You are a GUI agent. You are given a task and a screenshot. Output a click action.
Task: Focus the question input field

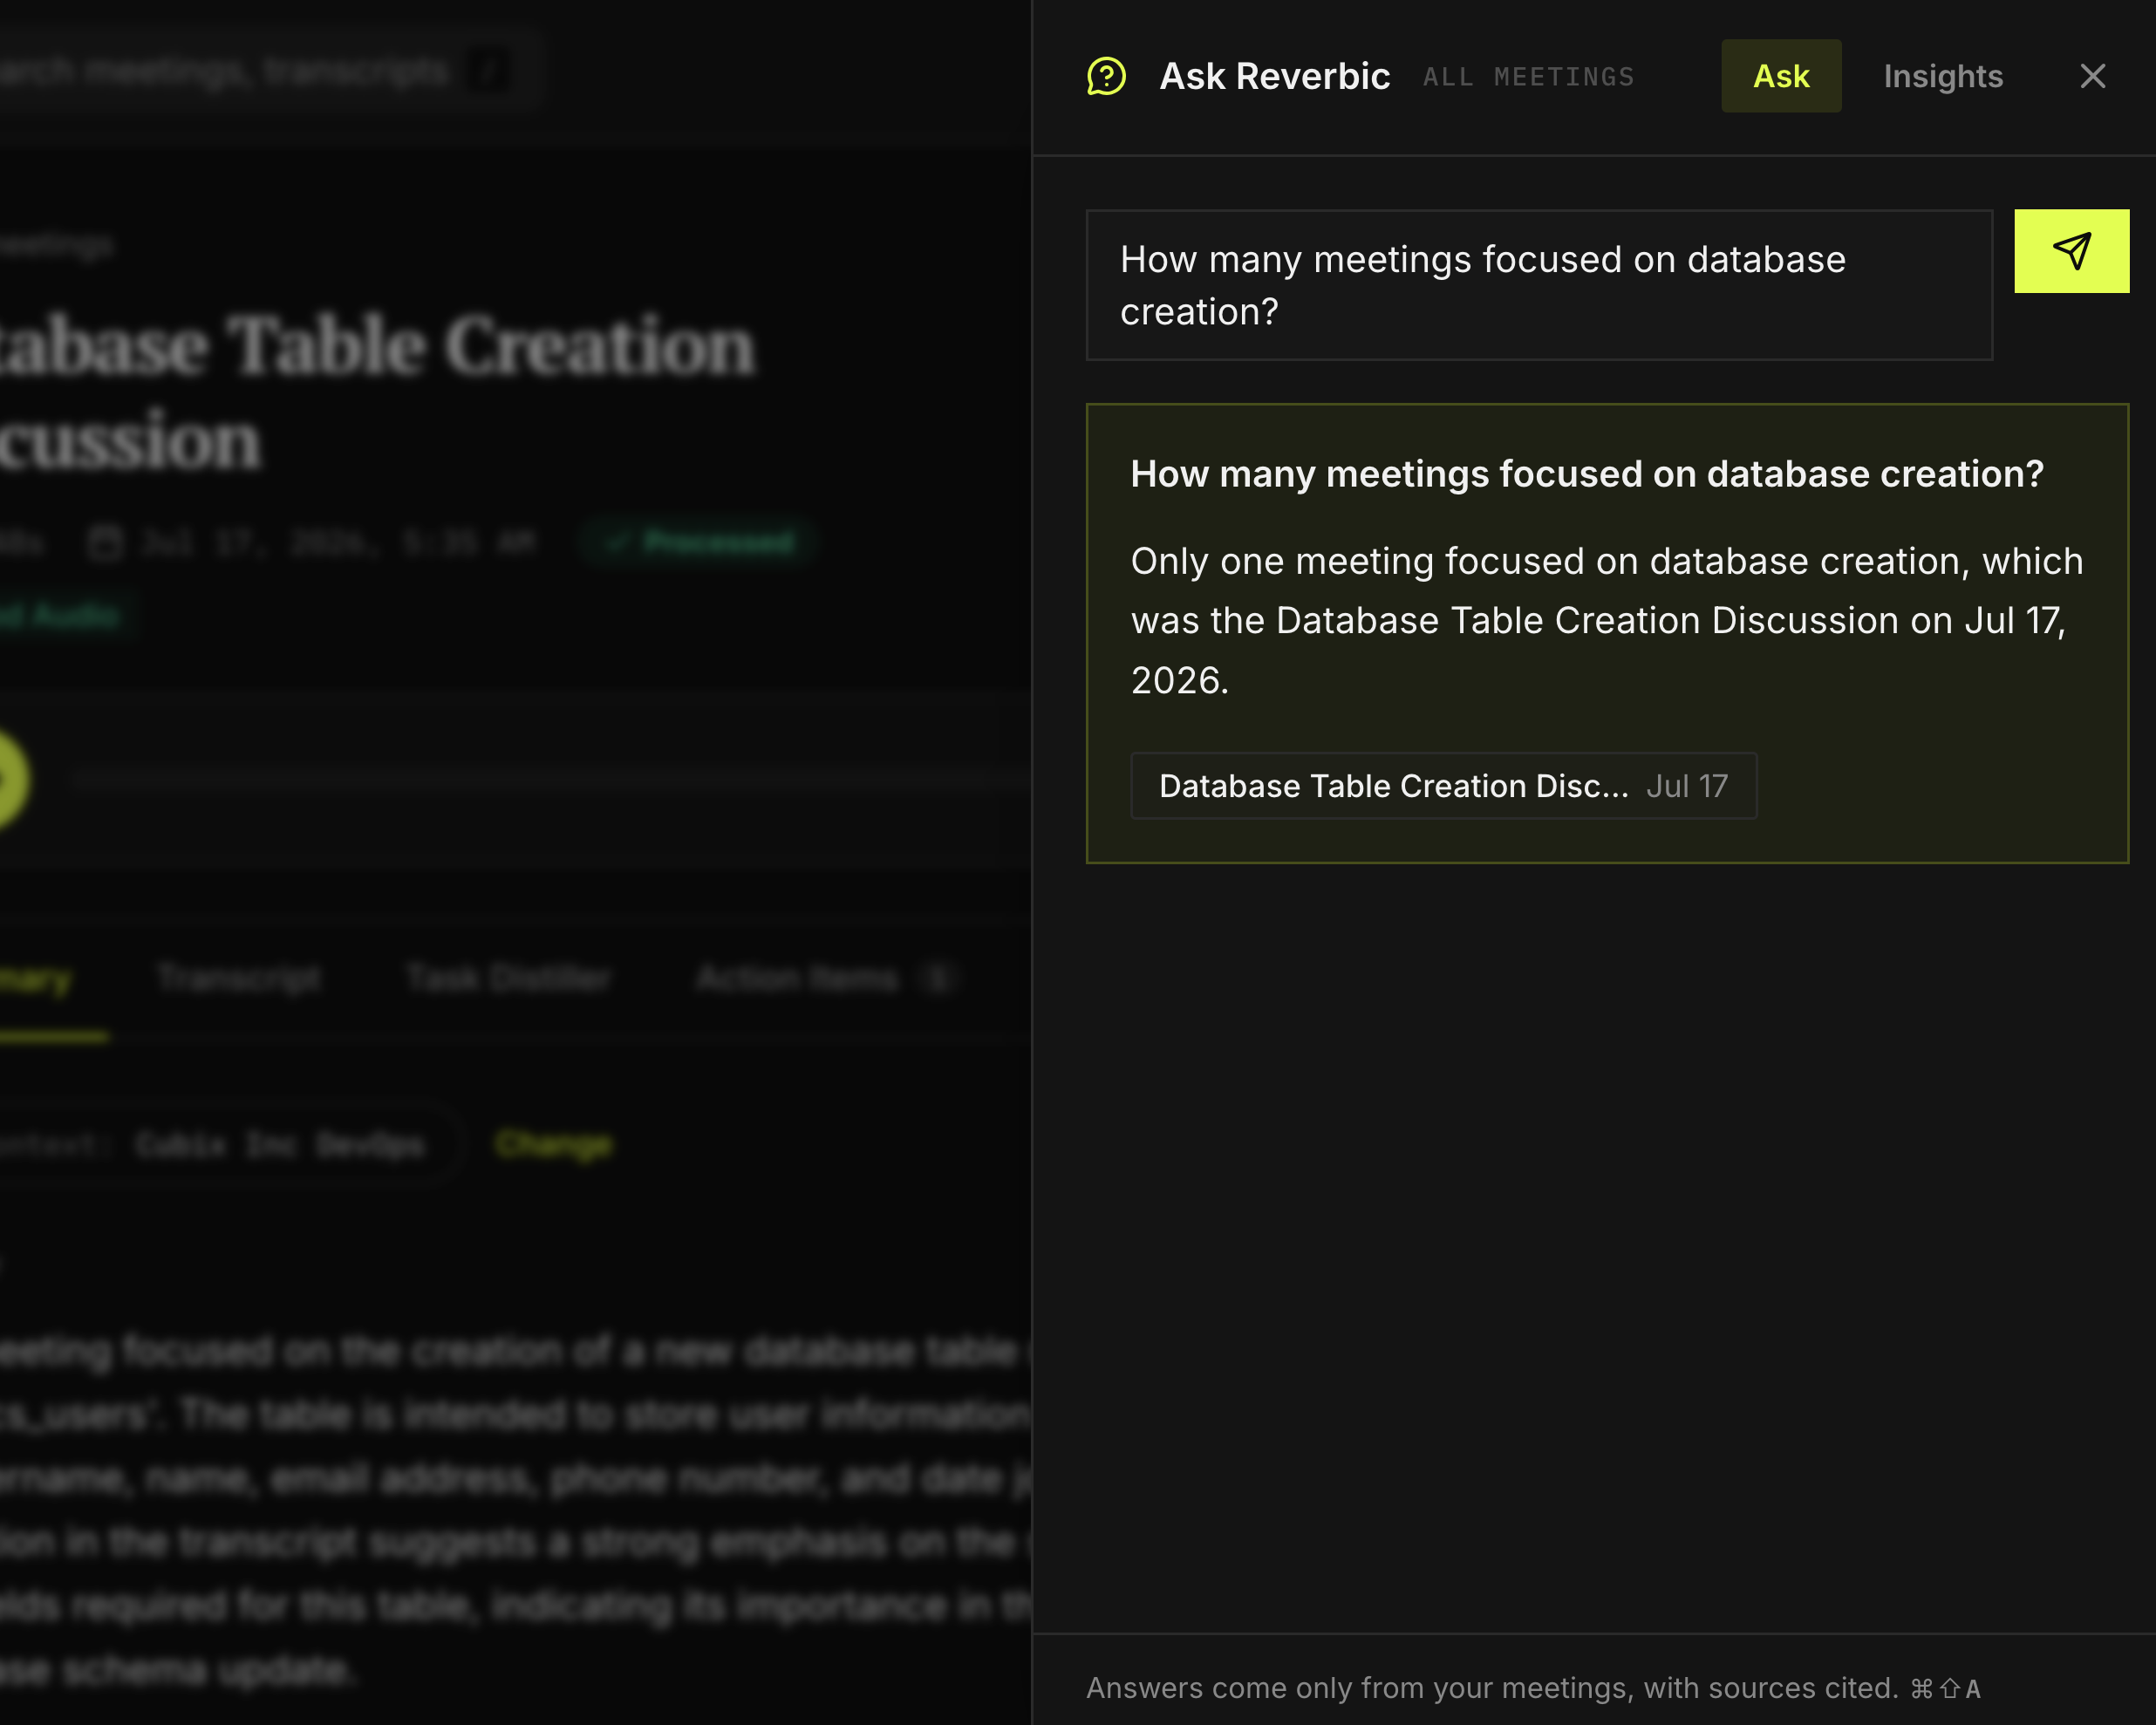coord(1539,285)
